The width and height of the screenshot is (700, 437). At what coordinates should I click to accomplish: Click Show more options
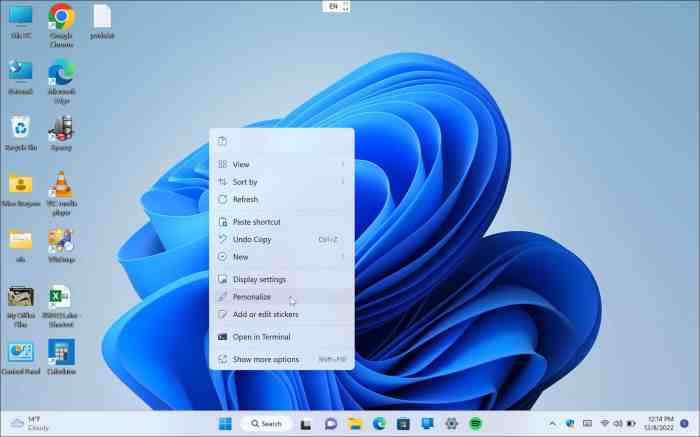tap(282, 359)
